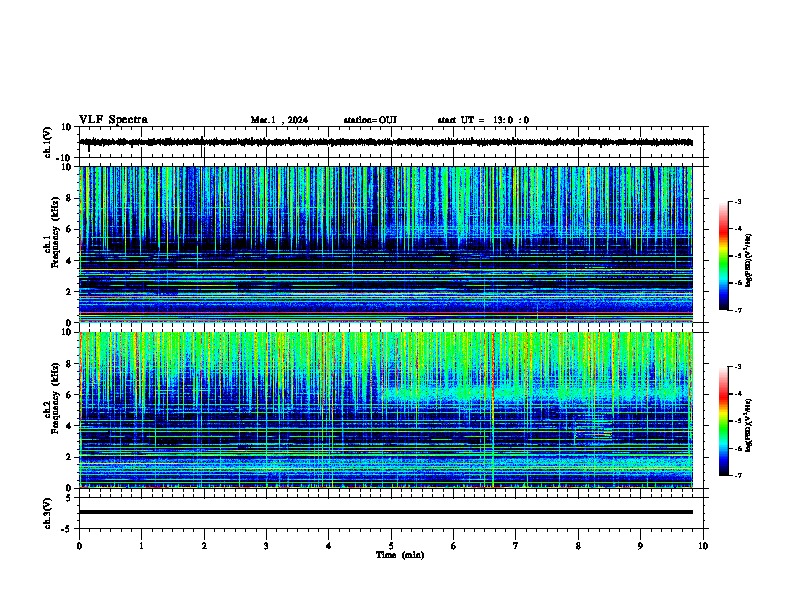This screenshot has width=792, height=612.
Task: Click the ch.1 color bar log(PSD) label
Action: point(748,261)
